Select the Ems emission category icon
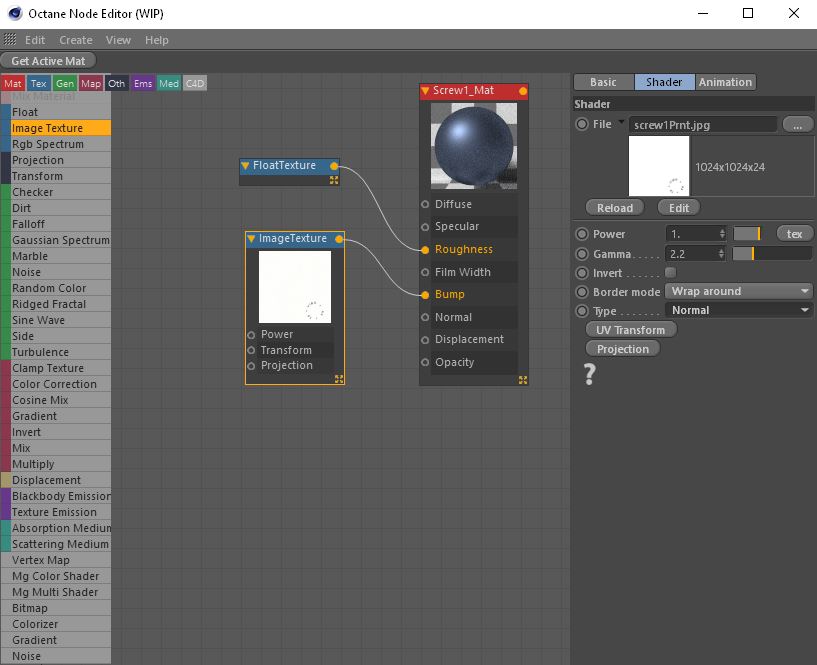 143,83
